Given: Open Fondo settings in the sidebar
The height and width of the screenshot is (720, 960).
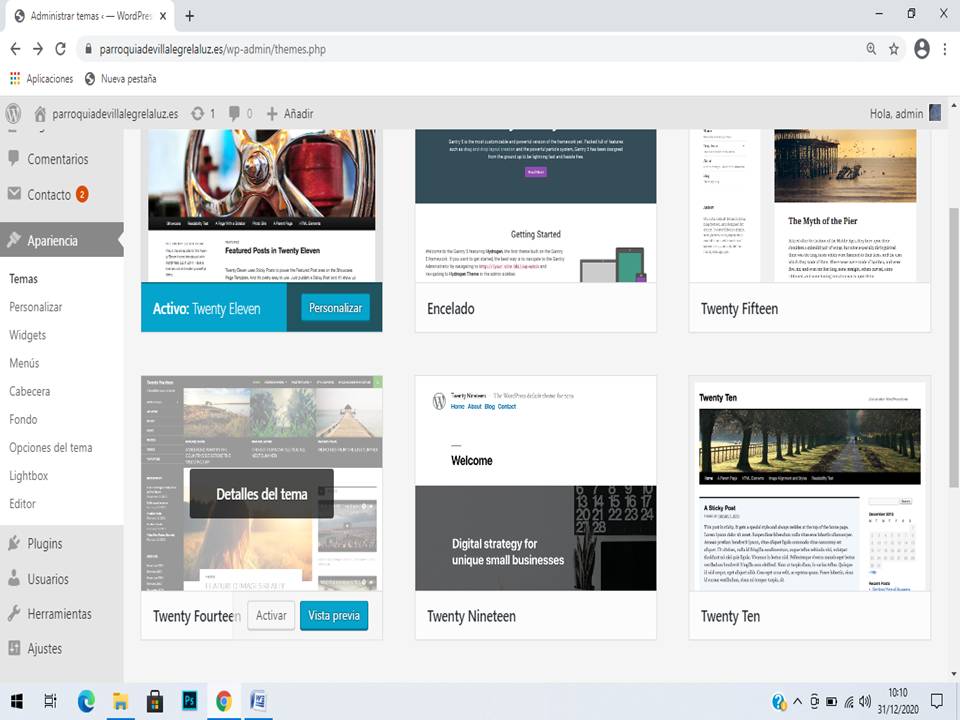Looking at the screenshot, I should [x=23, y=420].
